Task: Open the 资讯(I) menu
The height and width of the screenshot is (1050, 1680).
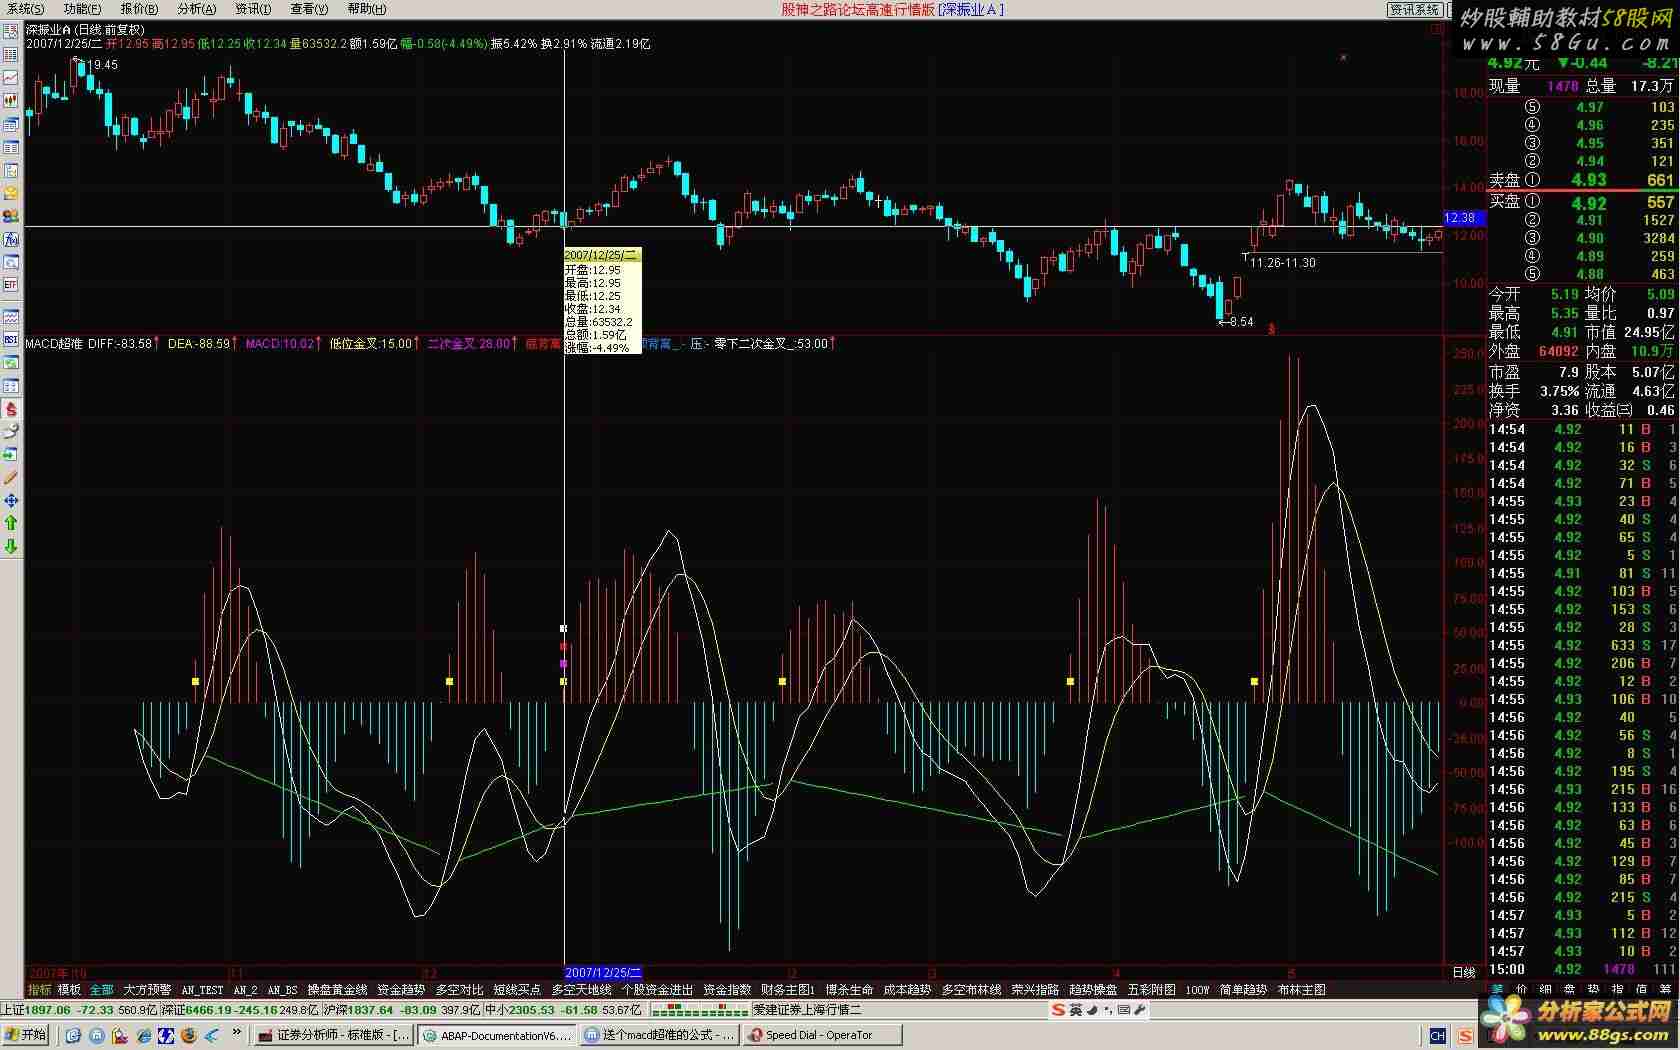Action: point(253,8)
